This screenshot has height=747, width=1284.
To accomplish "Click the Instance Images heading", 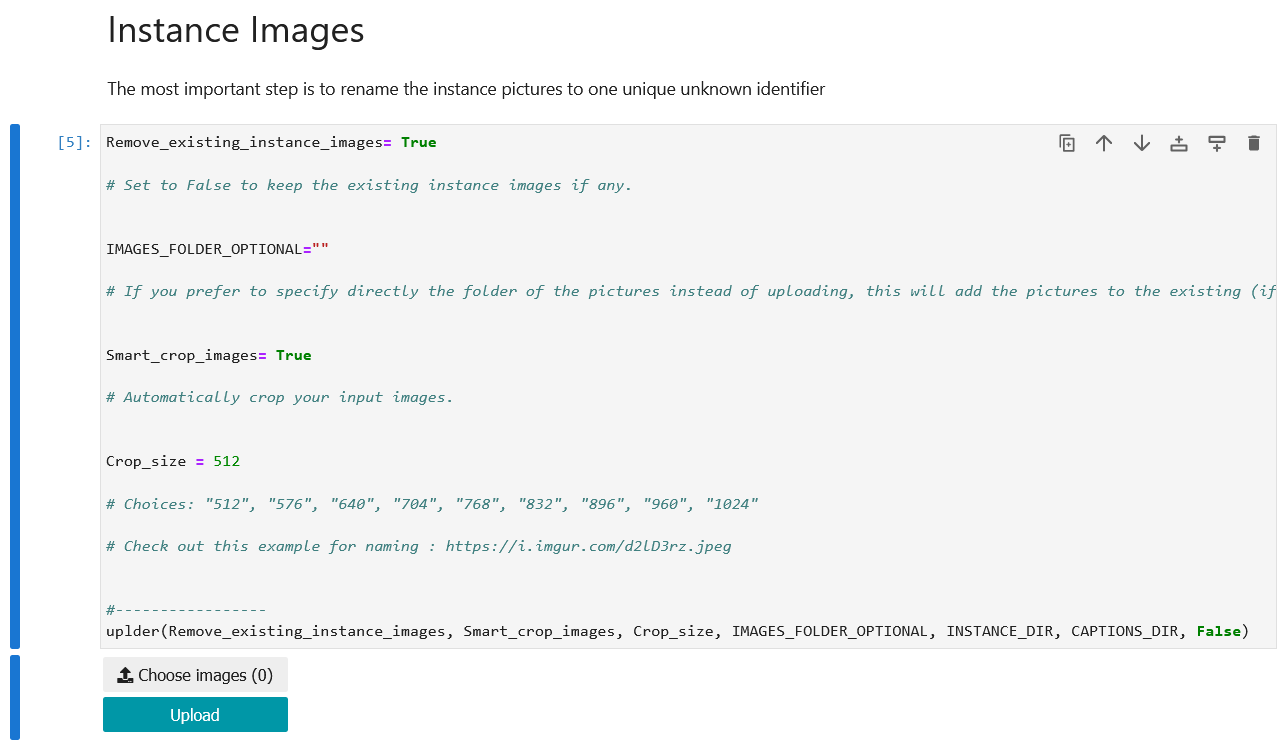I will pyautogui.click(x=236, y=30).
